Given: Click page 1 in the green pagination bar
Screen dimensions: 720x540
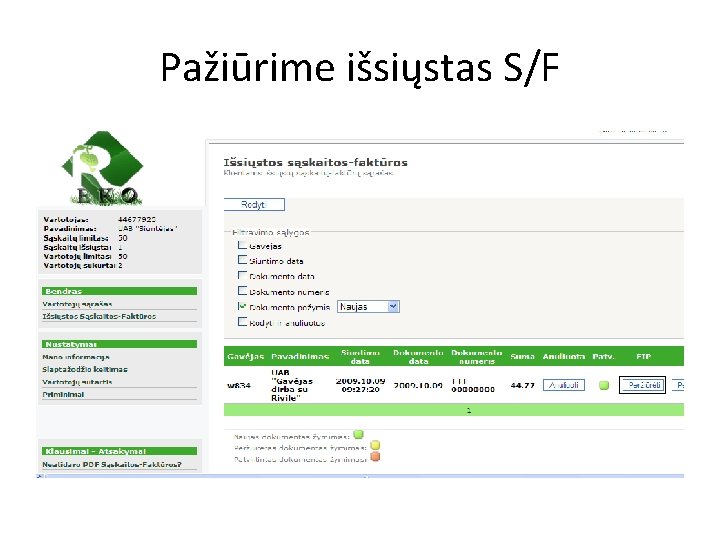Looking at the screenshot, I should coord(469,411).
